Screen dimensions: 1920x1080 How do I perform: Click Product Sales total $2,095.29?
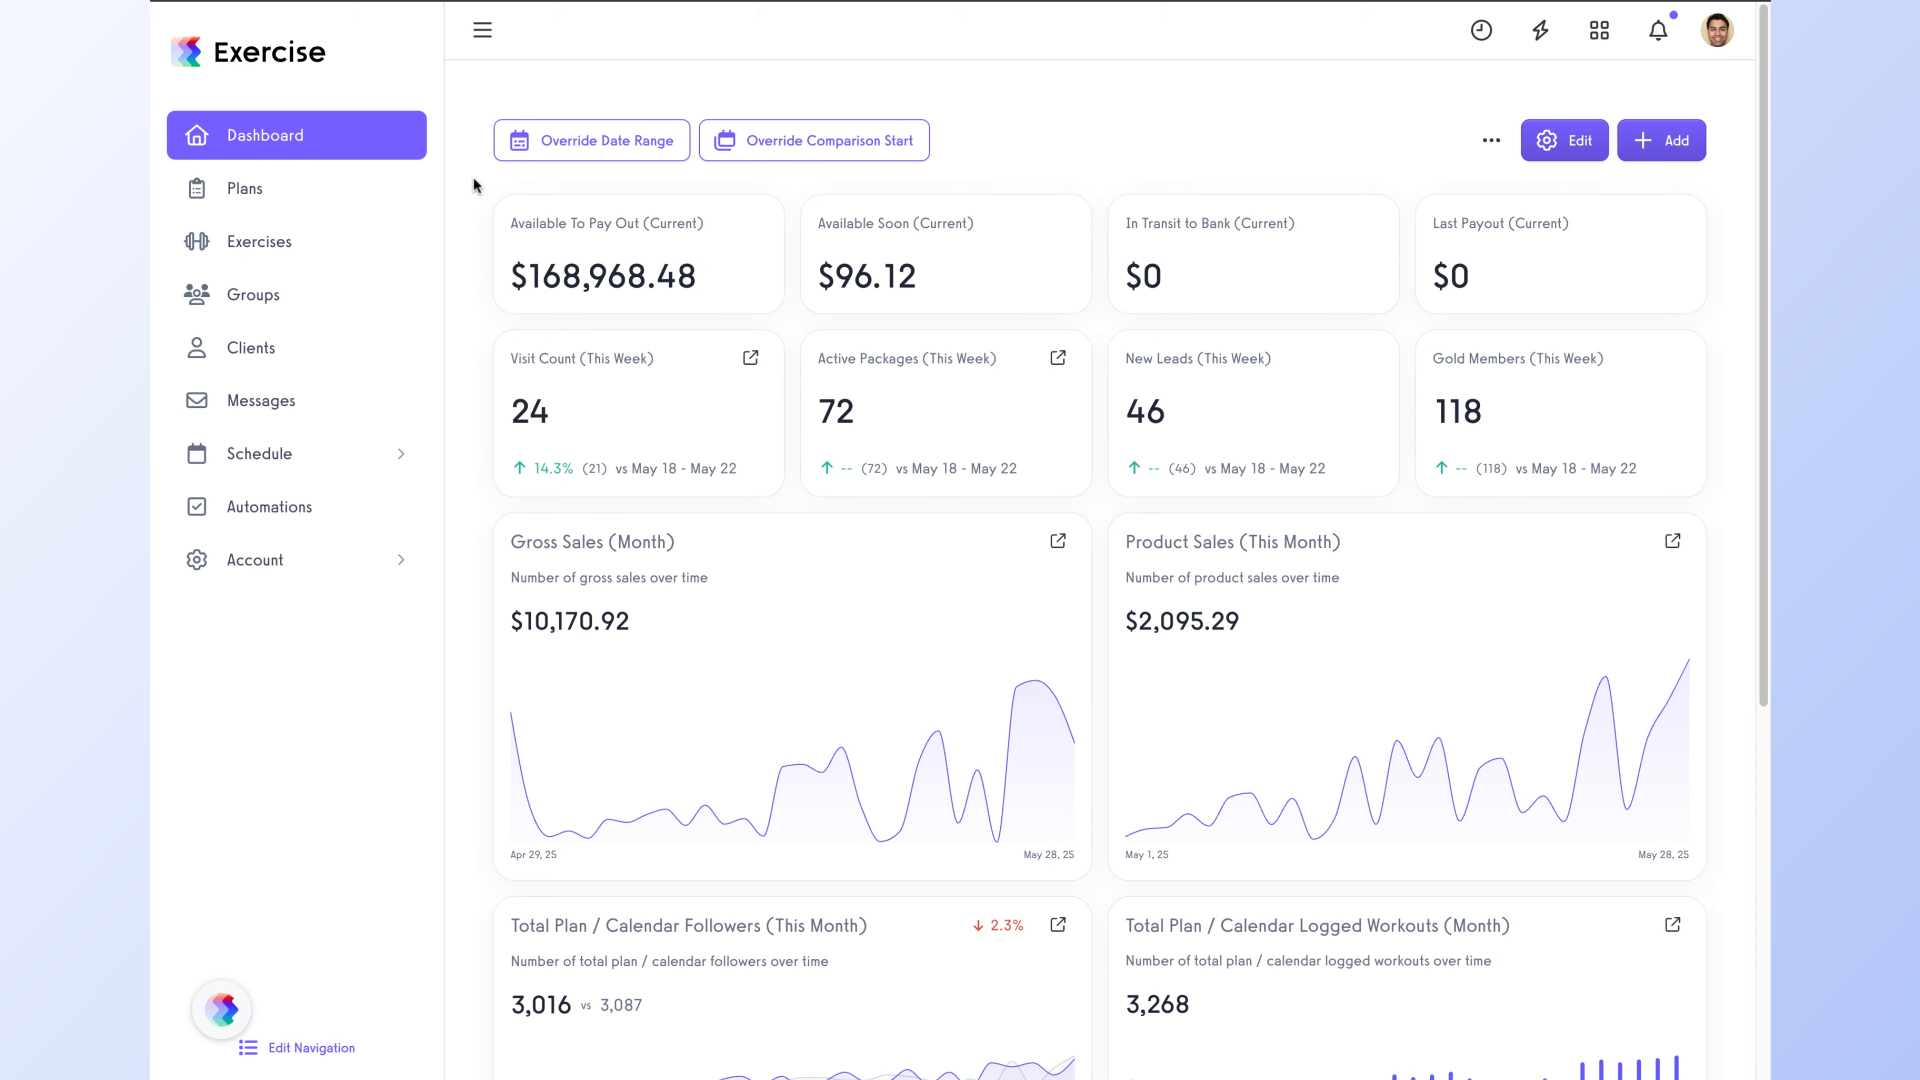click(x=1182, y=621)
